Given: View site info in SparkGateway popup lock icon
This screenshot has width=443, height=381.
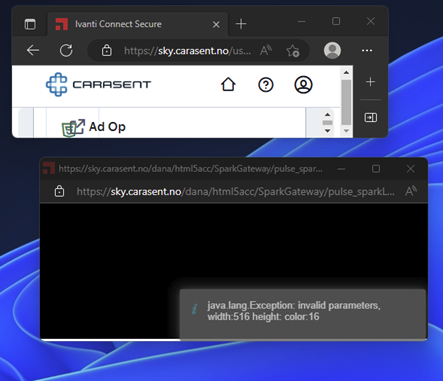Looking at the screenshot, I should (59, 191).
